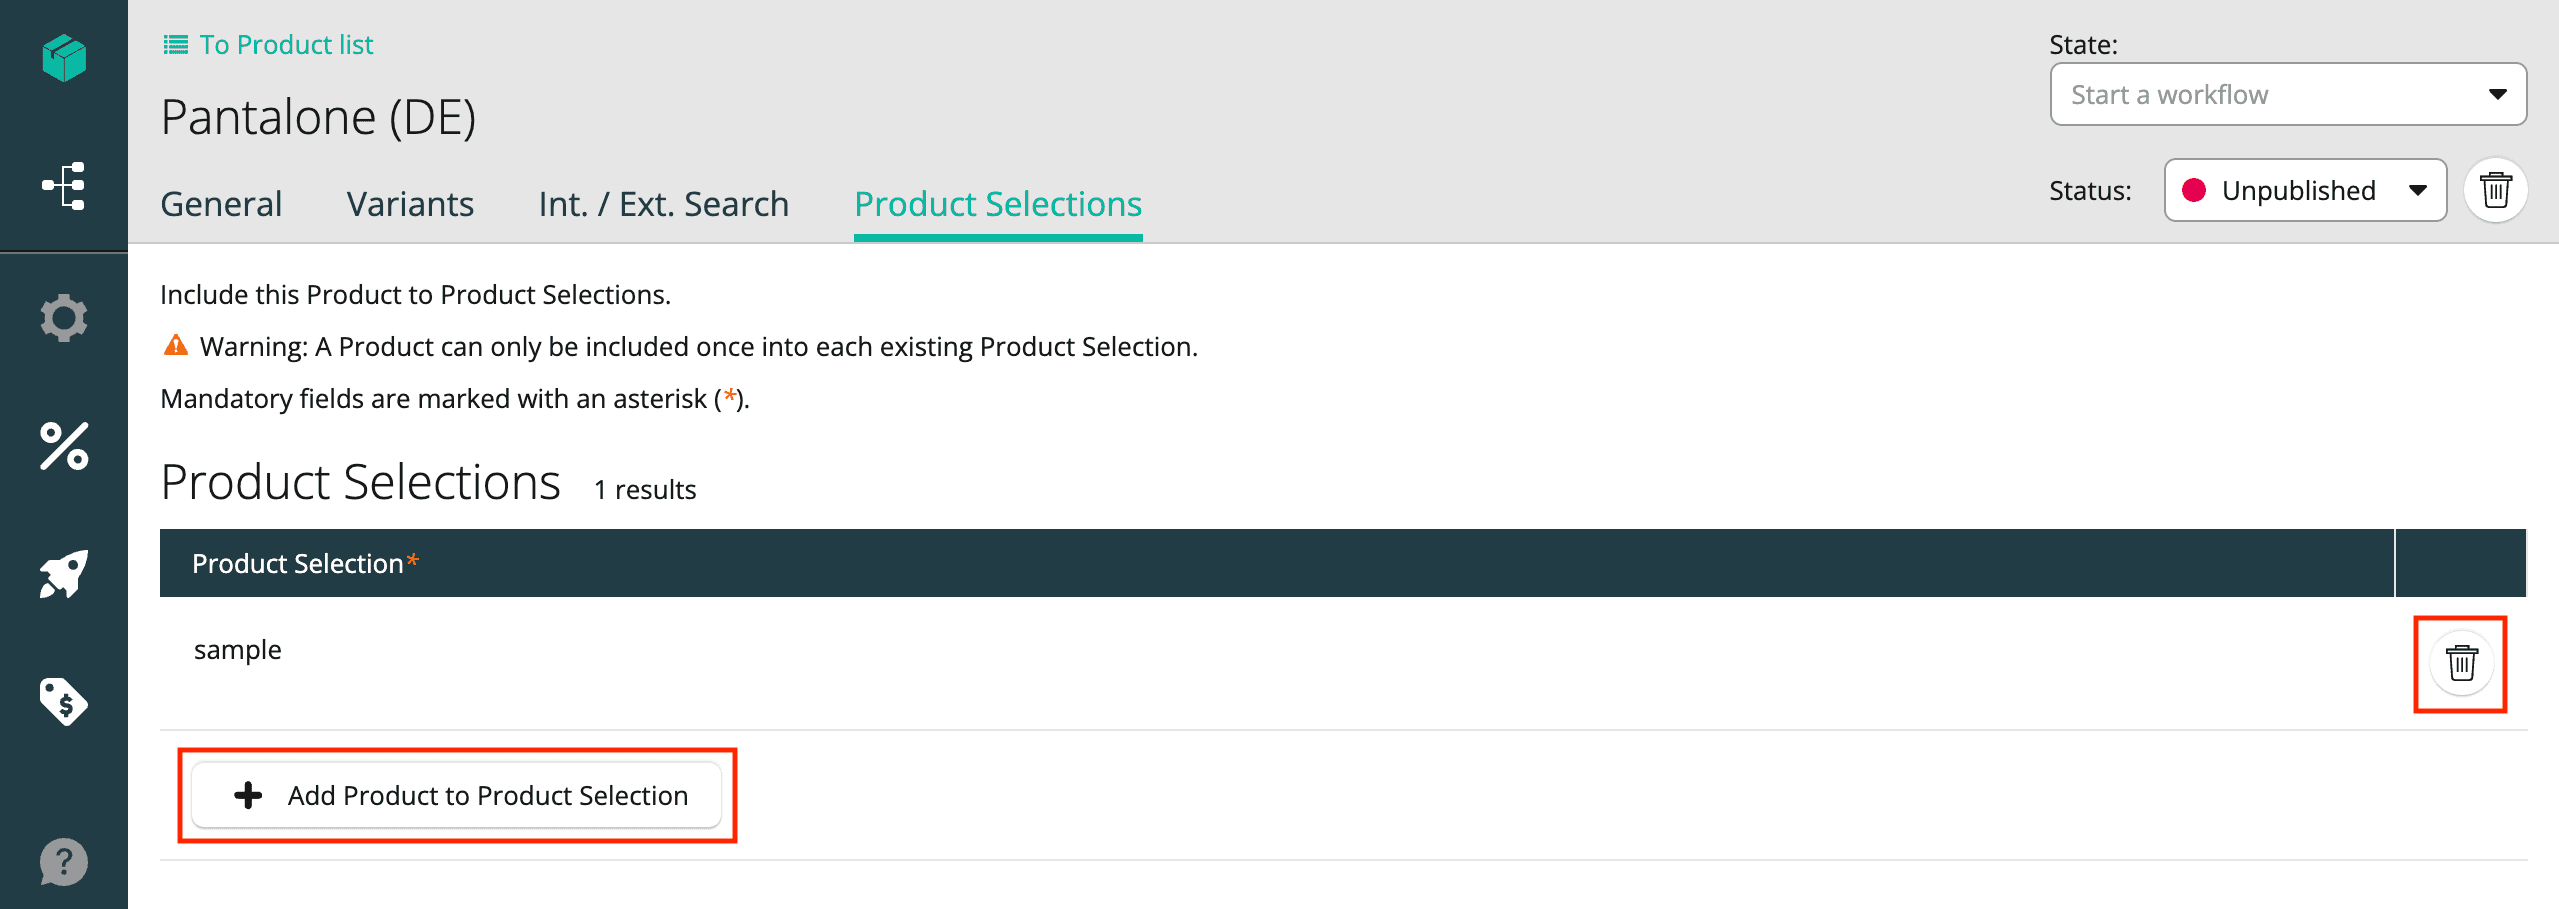Switch to the Variants tab
The width and height of the screenshot is (2559, 909).
pyautogui.click(x=410, y=204)
